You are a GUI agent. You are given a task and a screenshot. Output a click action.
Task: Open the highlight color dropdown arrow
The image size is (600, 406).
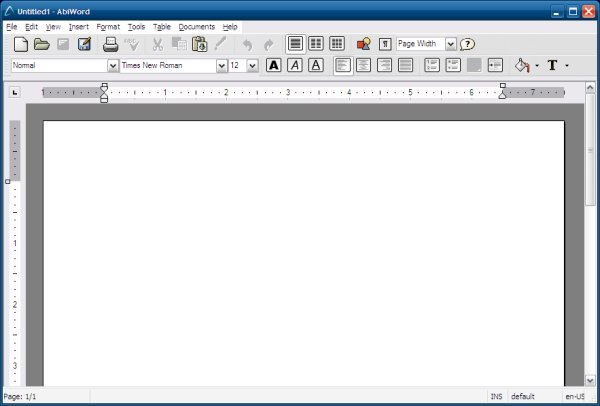[x=537, y=66]
